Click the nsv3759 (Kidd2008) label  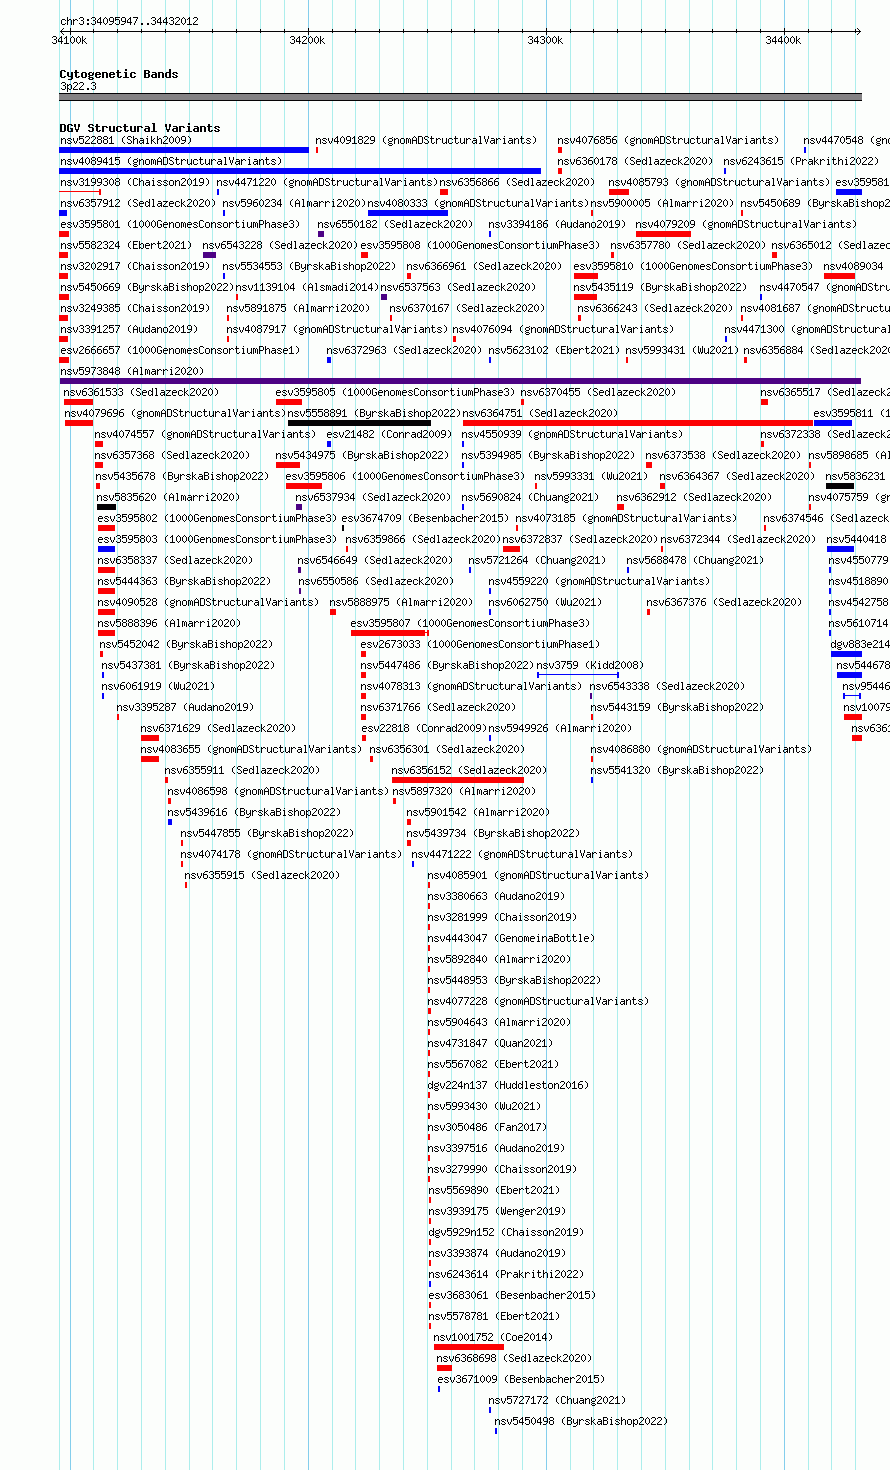pyautogui.click(x=590, y=666)
